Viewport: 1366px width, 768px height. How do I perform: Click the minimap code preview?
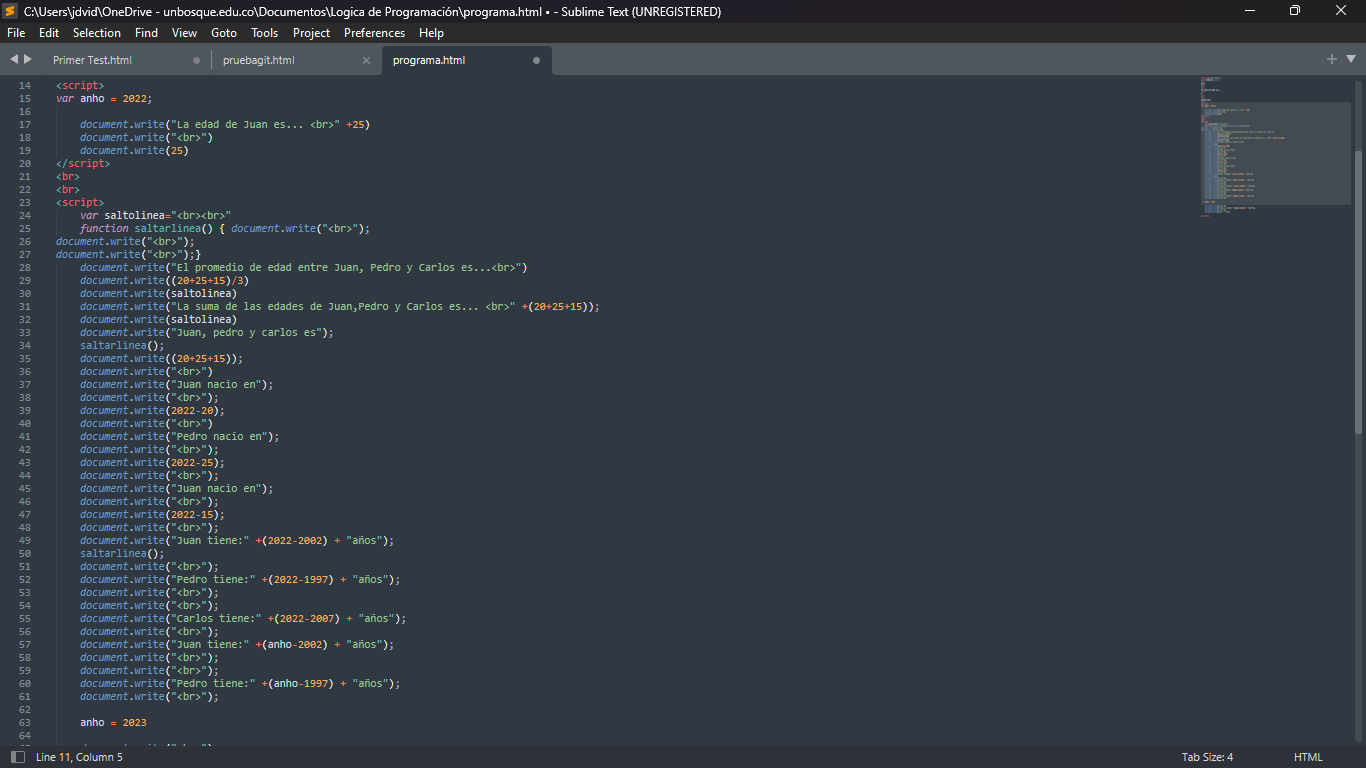coord(1274,146)
